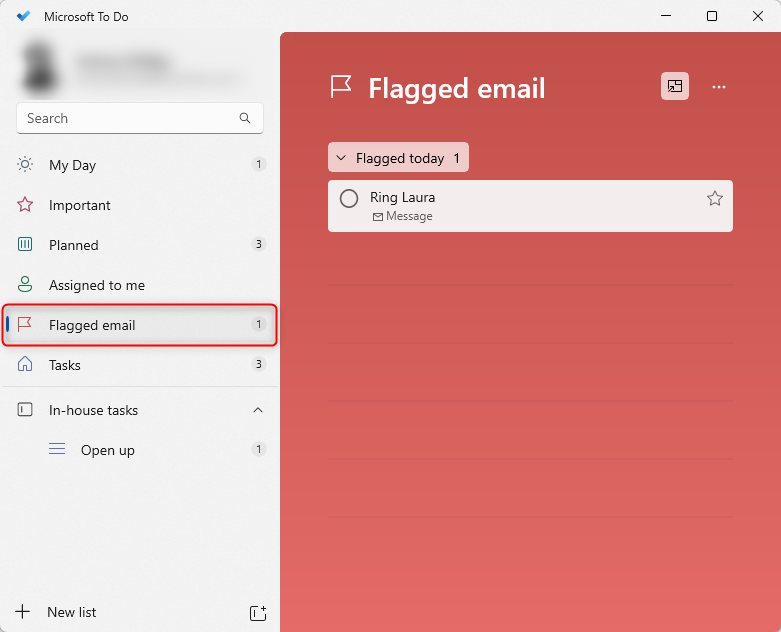This screenshot has width=781, height=632.
Task: Click New list to create a list
Action: [x=71, y=612]
